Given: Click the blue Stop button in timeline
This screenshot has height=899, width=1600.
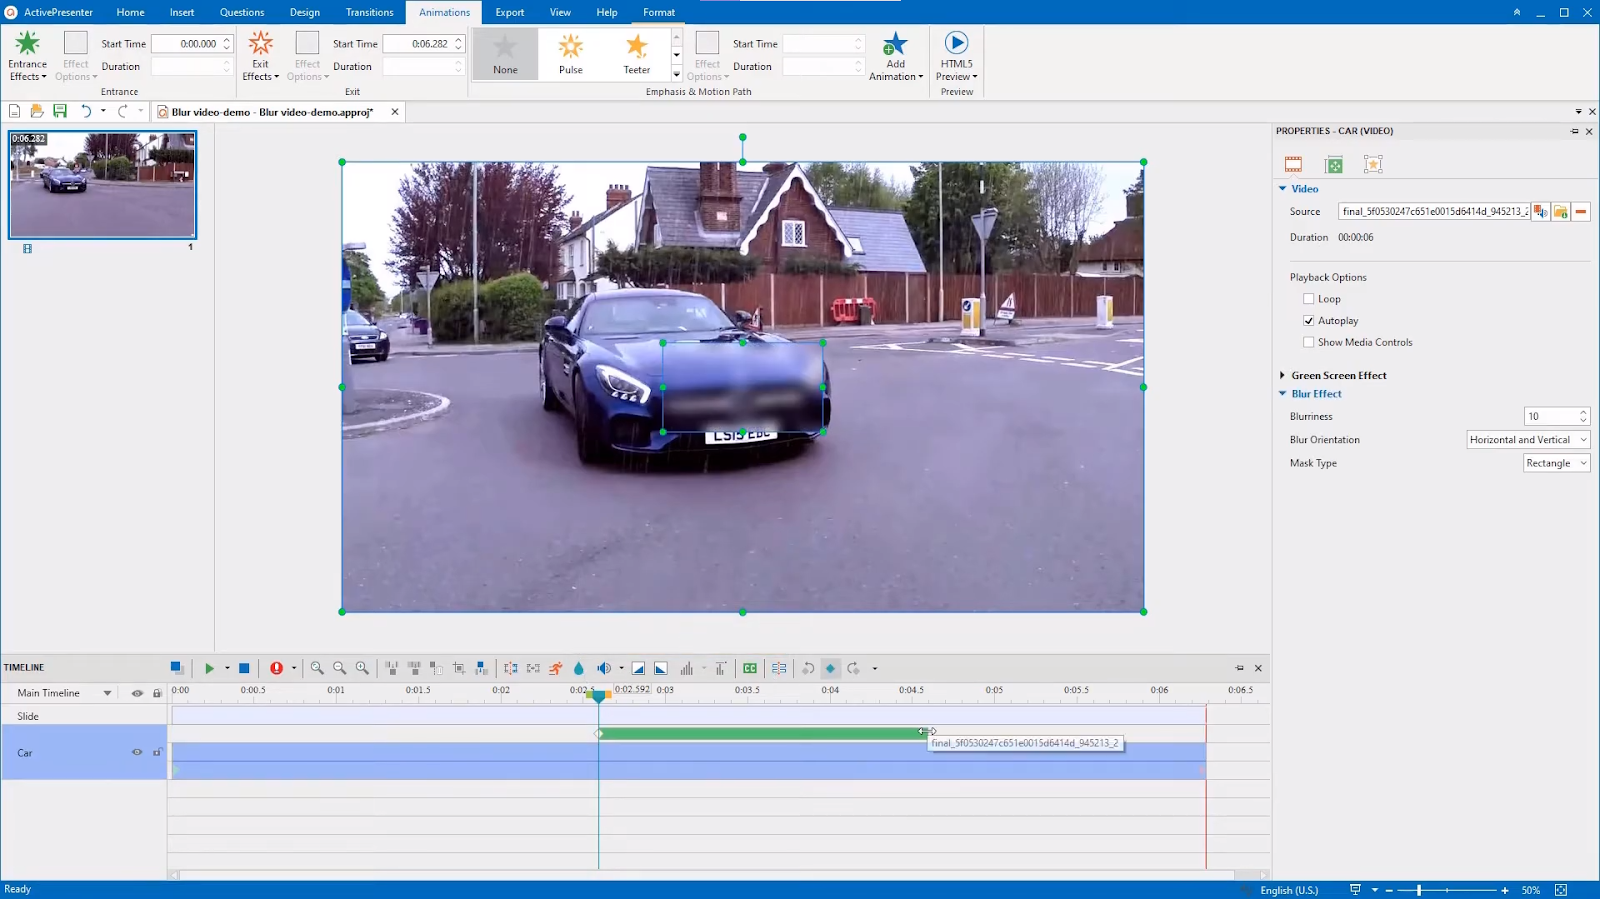Looking at the screenshot, I should click(x=244, y=668).
